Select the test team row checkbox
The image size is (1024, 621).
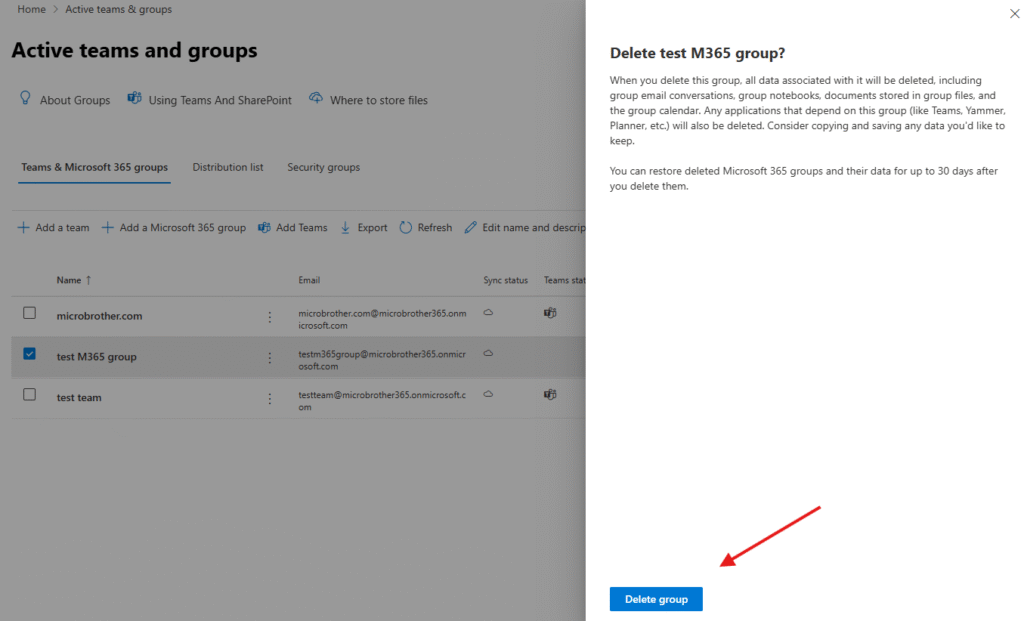pos(29,395)
